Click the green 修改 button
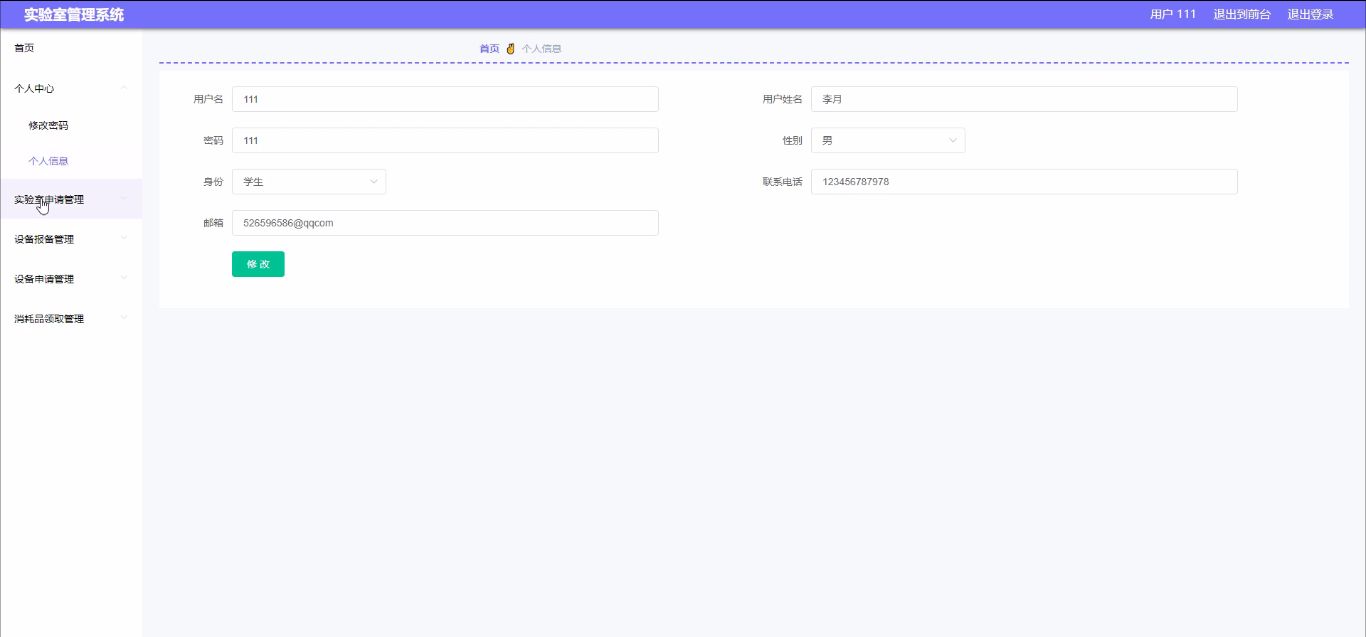The image size is (1366, 637). [x=258, y=264]
